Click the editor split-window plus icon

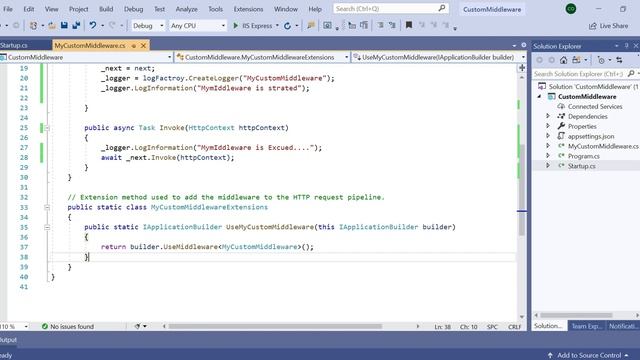[x=522, y=68]
